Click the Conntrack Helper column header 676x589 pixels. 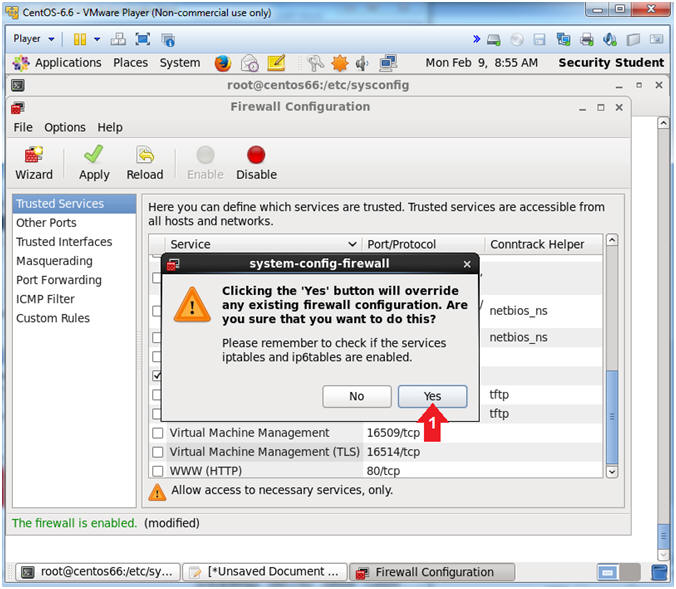click(544, 244)
